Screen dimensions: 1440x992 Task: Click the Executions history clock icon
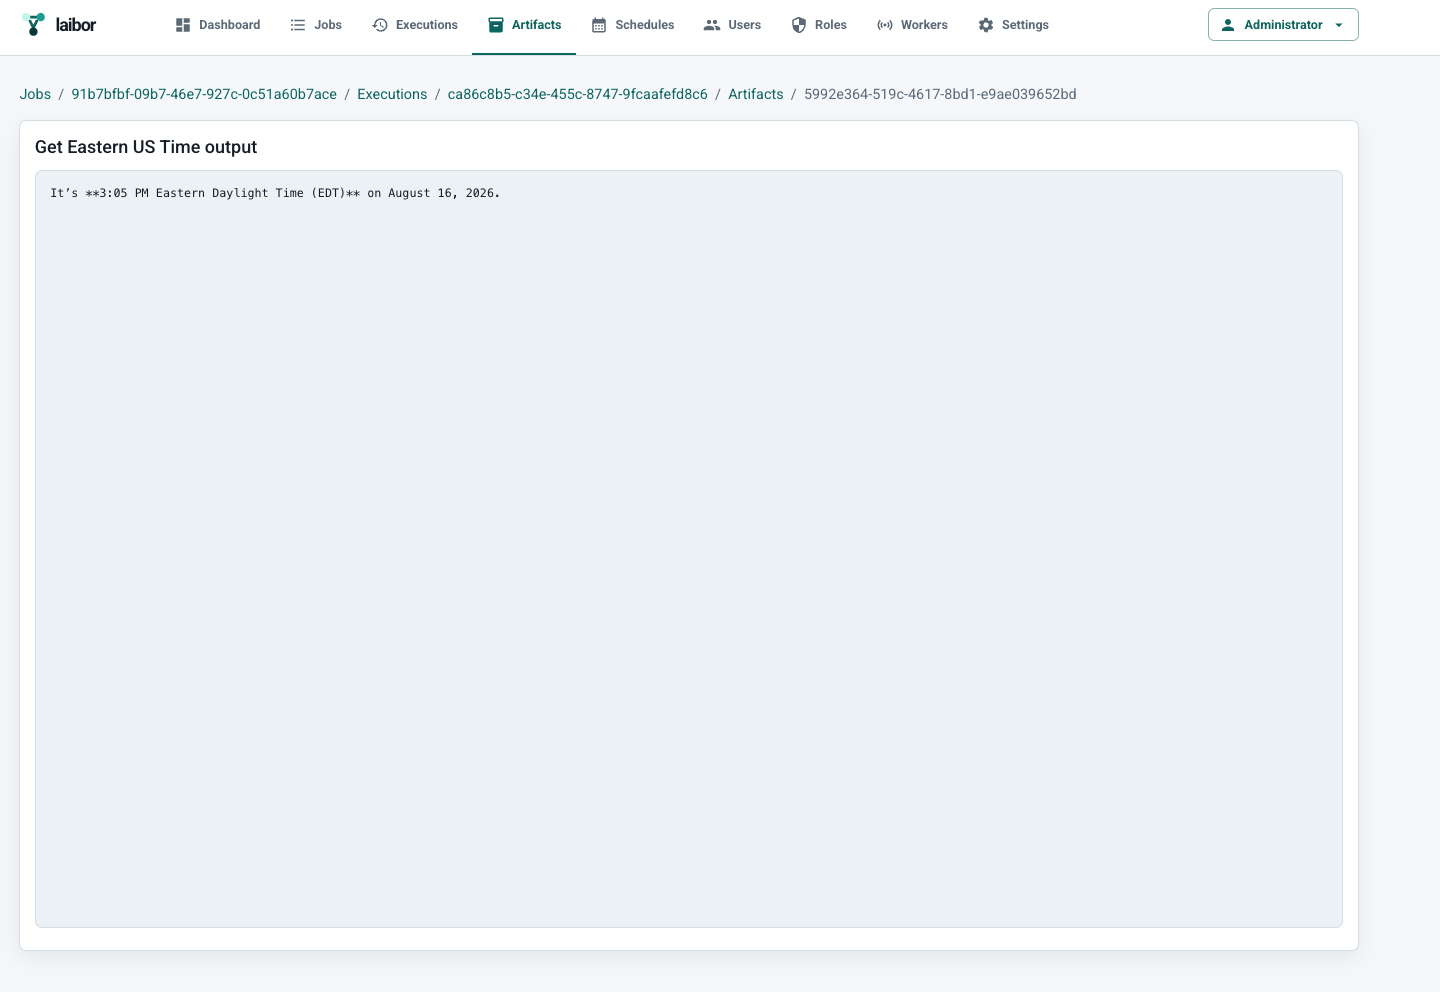[x=380, y=25]
